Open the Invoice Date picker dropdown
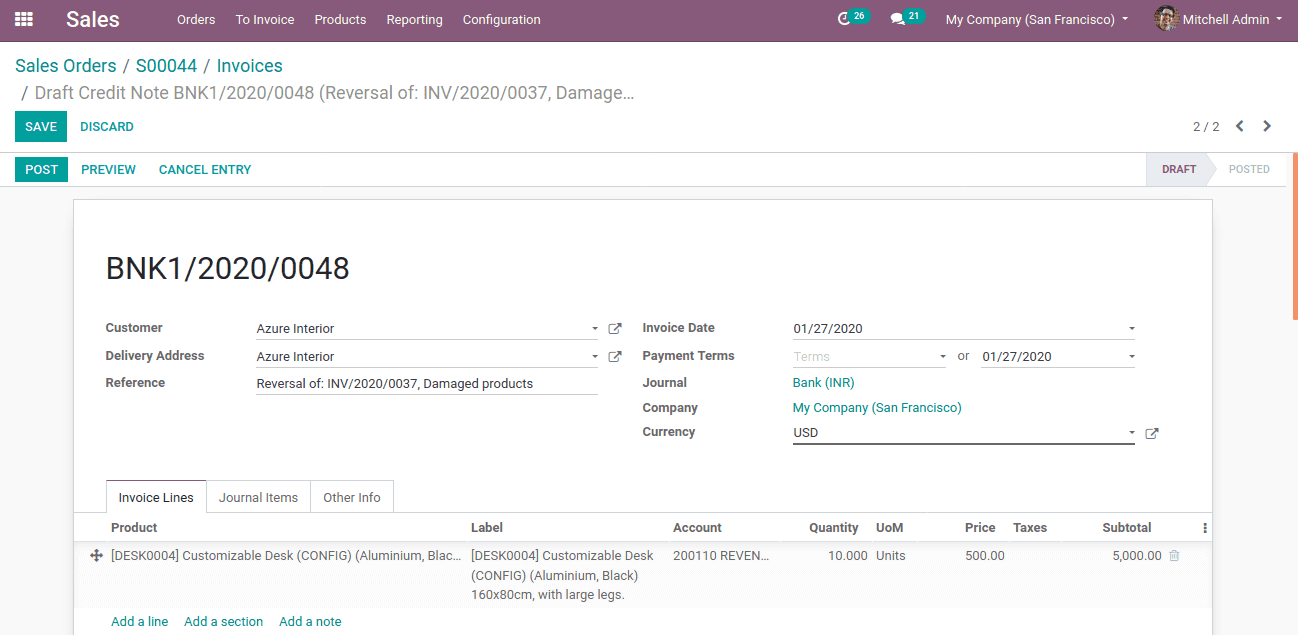 (x=1131, y=329)
